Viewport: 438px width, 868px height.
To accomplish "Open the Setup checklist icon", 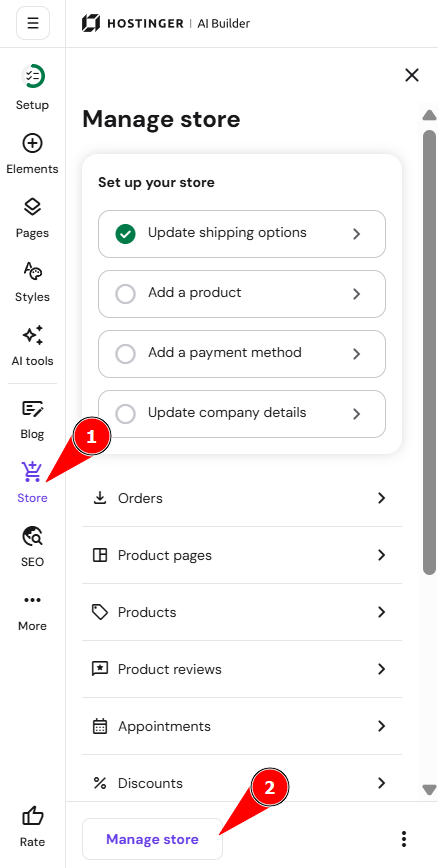I will click(33, 76).
